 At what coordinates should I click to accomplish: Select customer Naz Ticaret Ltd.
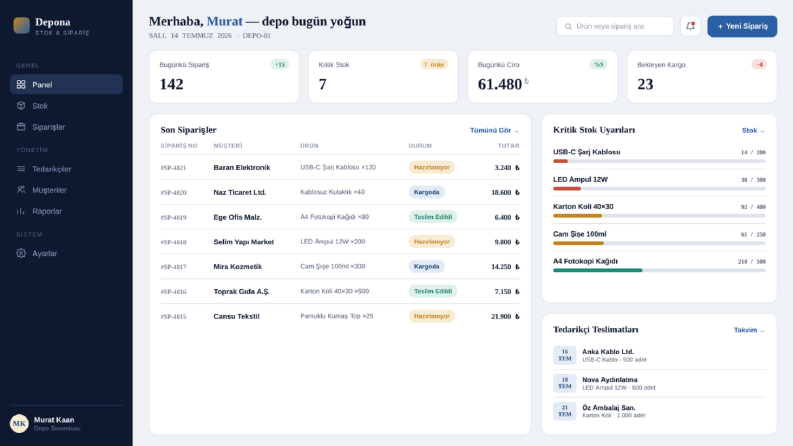240,192
